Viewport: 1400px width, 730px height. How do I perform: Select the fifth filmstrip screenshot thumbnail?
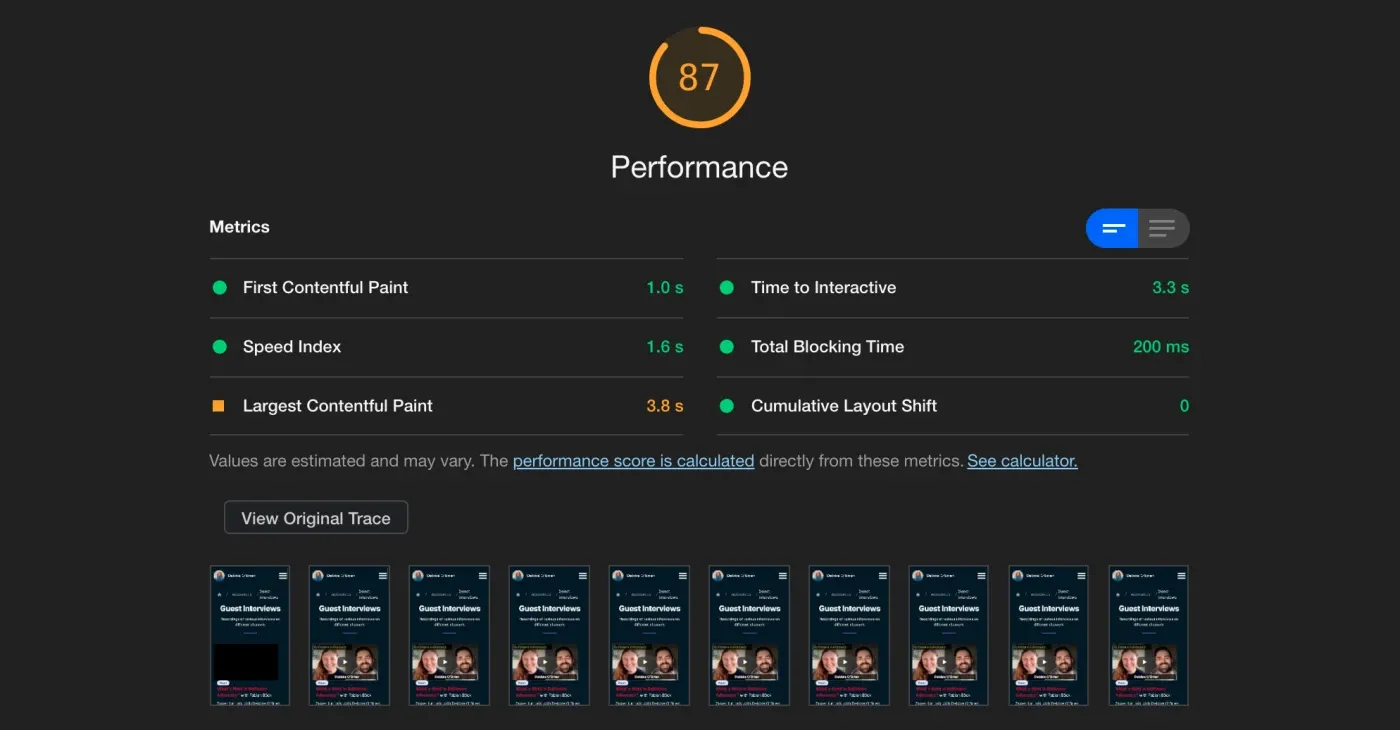pyautogui.click(x=649, y=635)
